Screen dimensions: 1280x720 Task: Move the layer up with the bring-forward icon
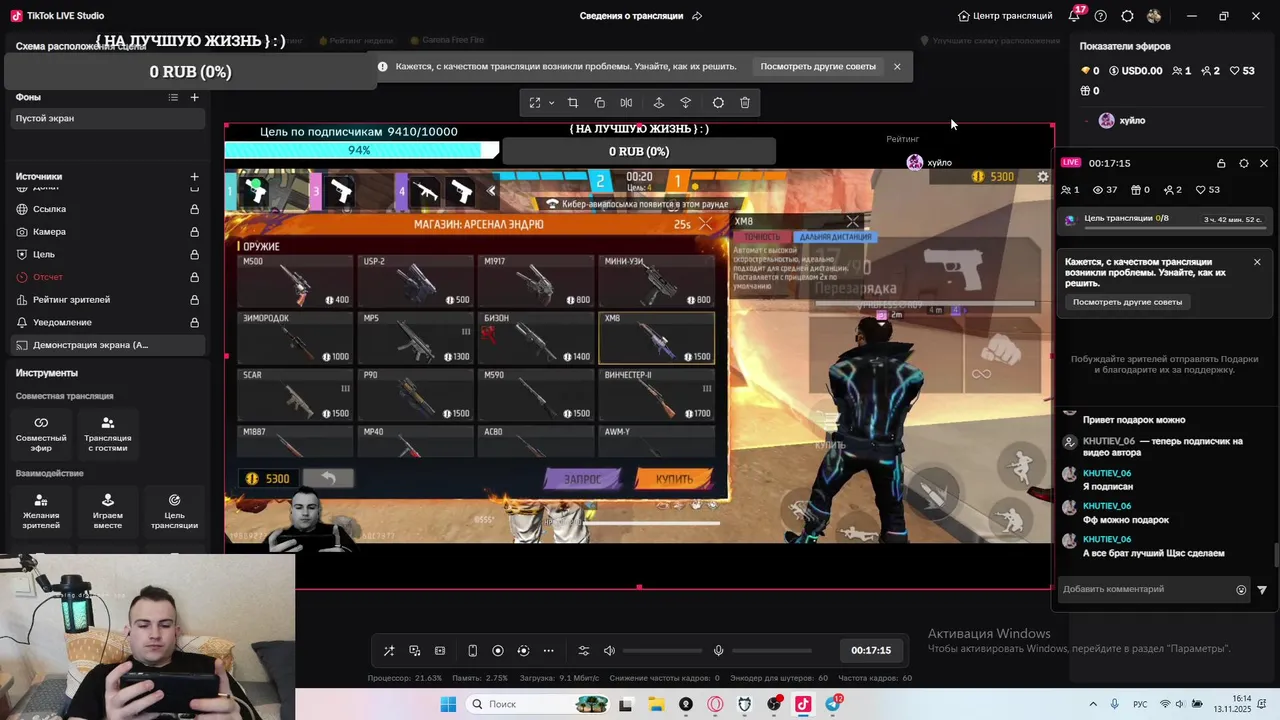pos(659,103)
